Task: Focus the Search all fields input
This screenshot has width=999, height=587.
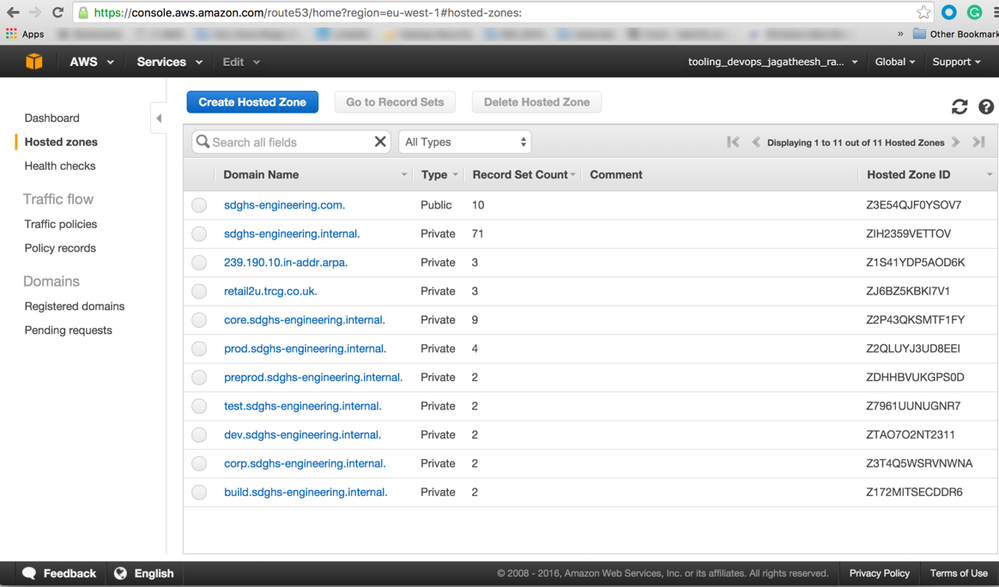Action: pyautogui.click(x=288, y=142)
